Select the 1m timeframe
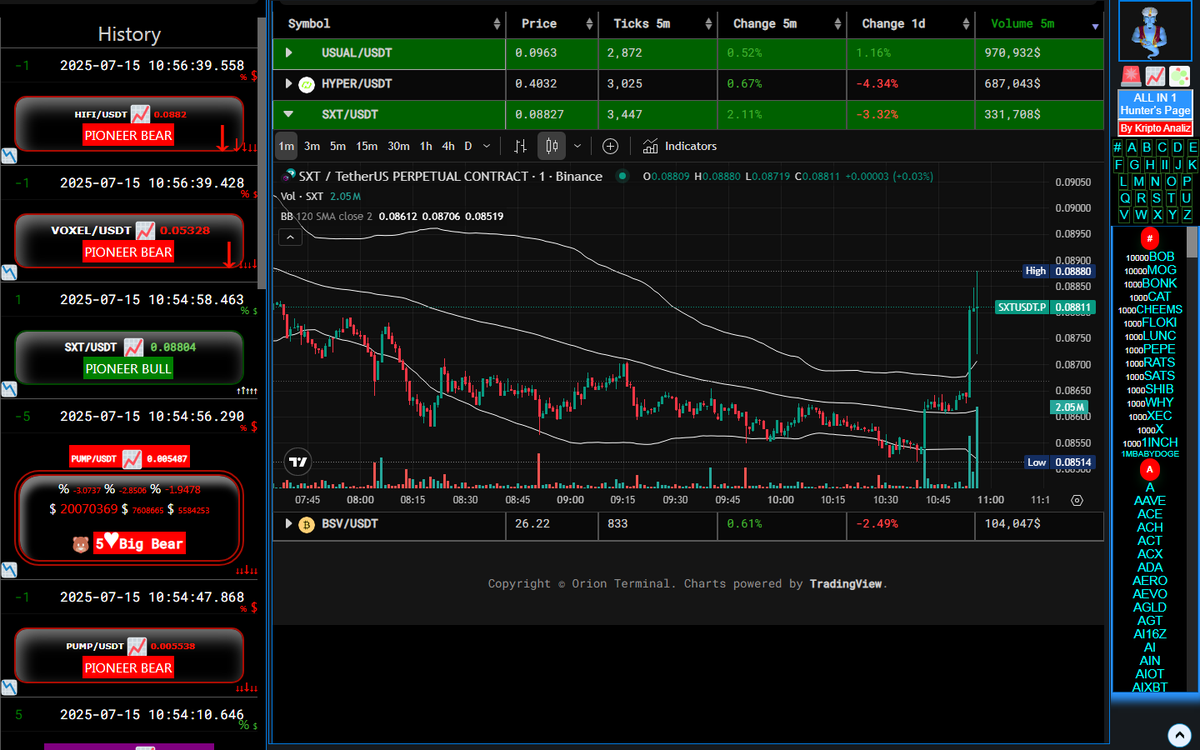The width and height of the screenshot is (1200, 750). (x=286, y=146)
